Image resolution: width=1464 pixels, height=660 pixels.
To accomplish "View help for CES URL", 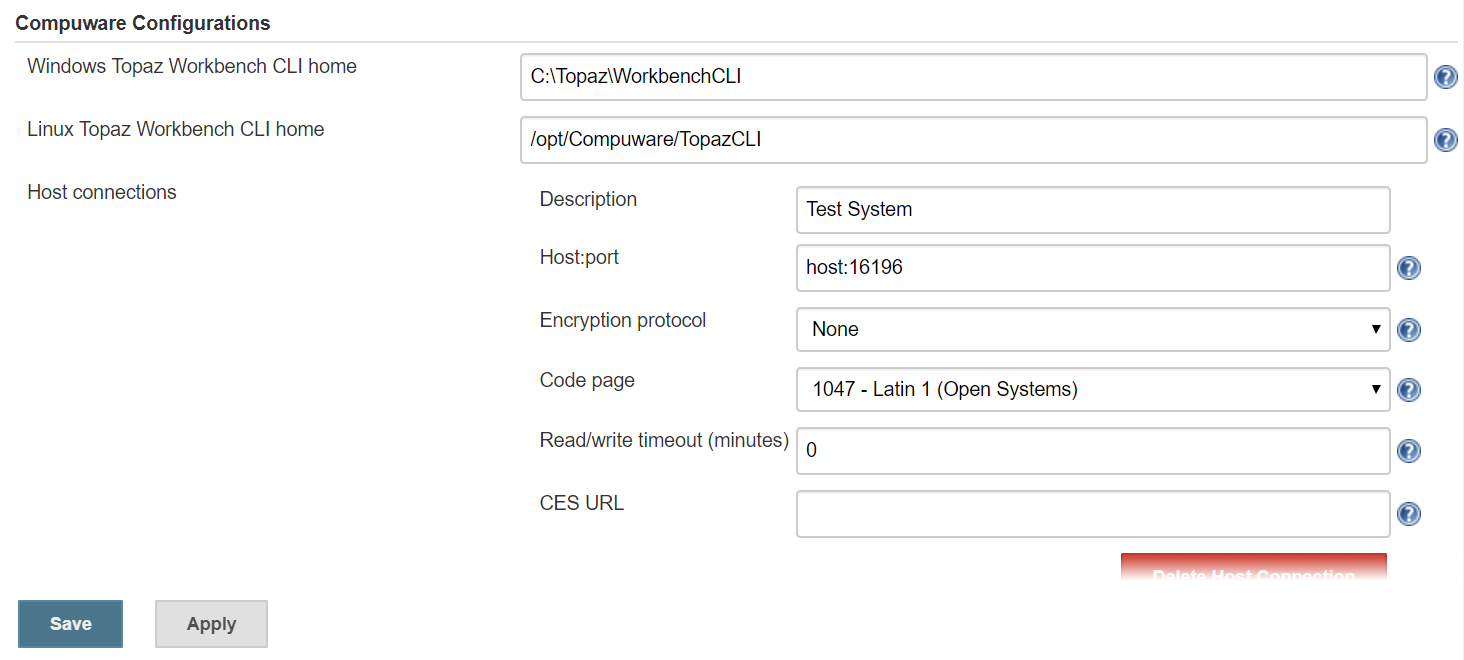I will [x=1408, y=513].
